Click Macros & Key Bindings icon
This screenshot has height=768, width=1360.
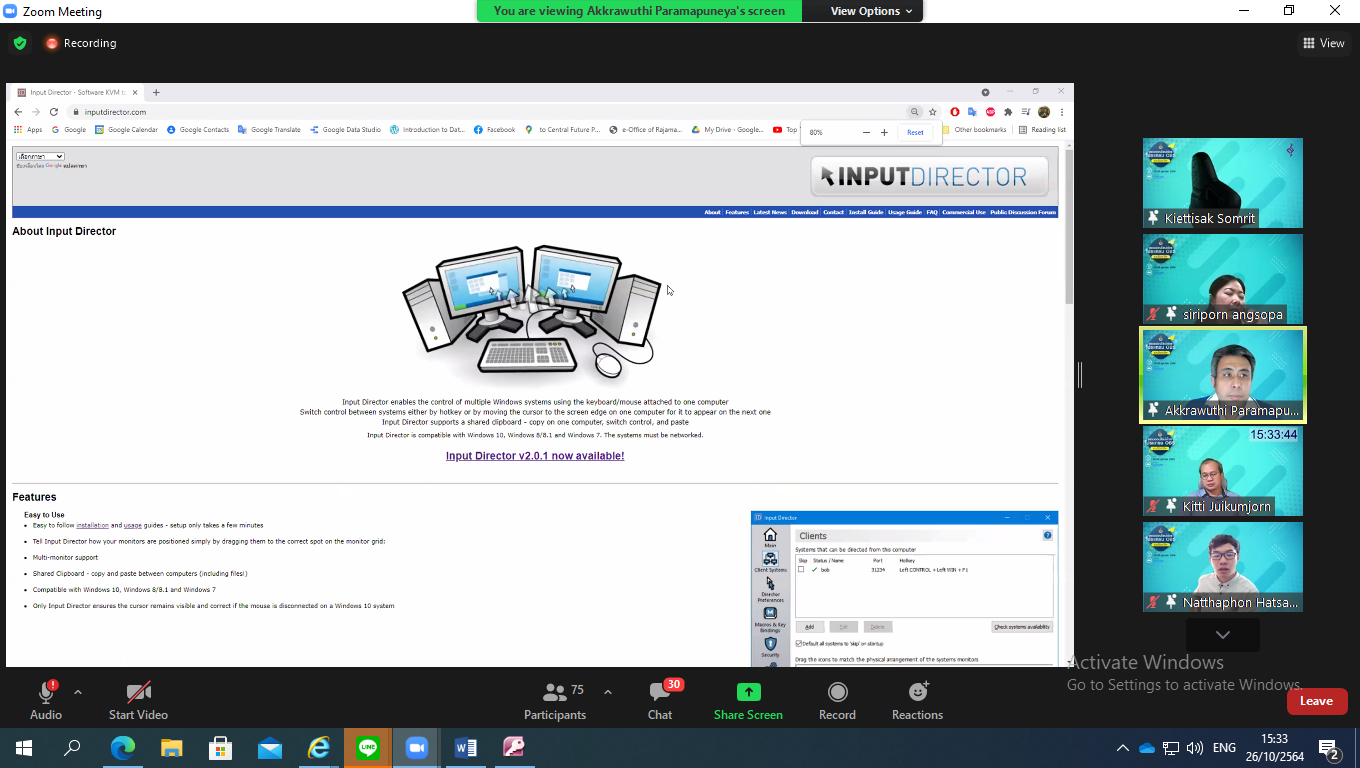[770, 619]
